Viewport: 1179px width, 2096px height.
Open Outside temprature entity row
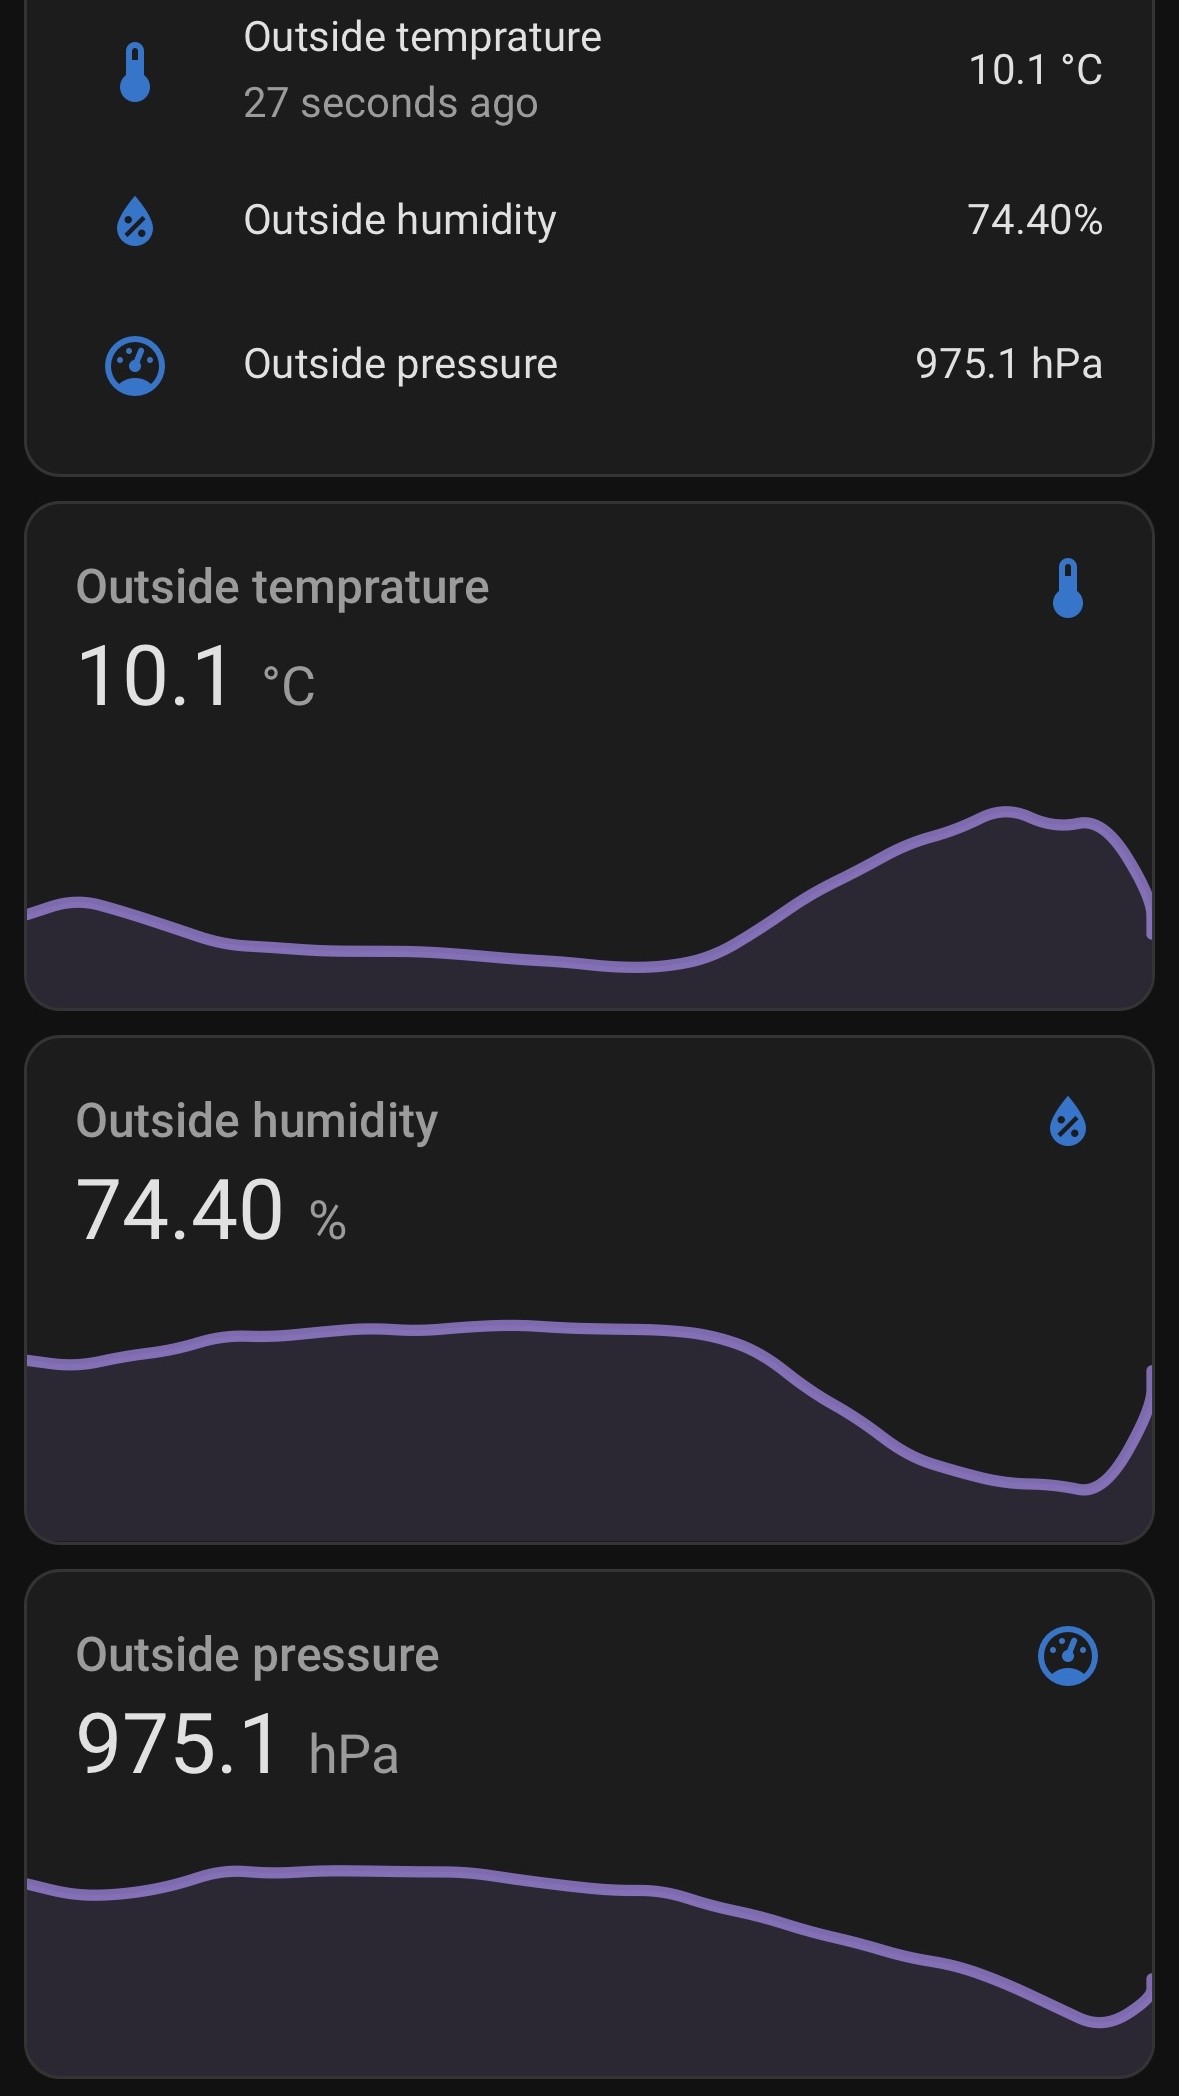click(x=422, y=38)
